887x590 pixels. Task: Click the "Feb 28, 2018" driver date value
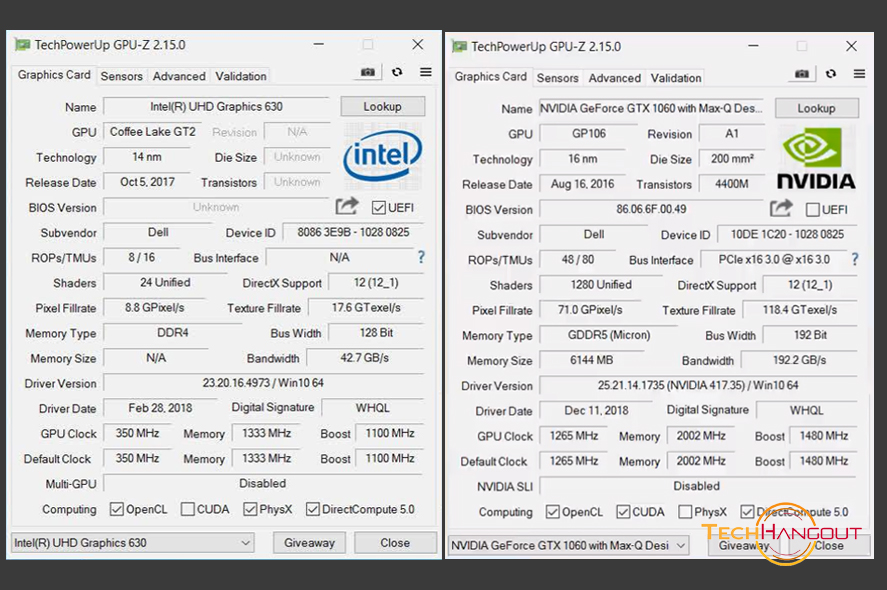click(160, 408)
